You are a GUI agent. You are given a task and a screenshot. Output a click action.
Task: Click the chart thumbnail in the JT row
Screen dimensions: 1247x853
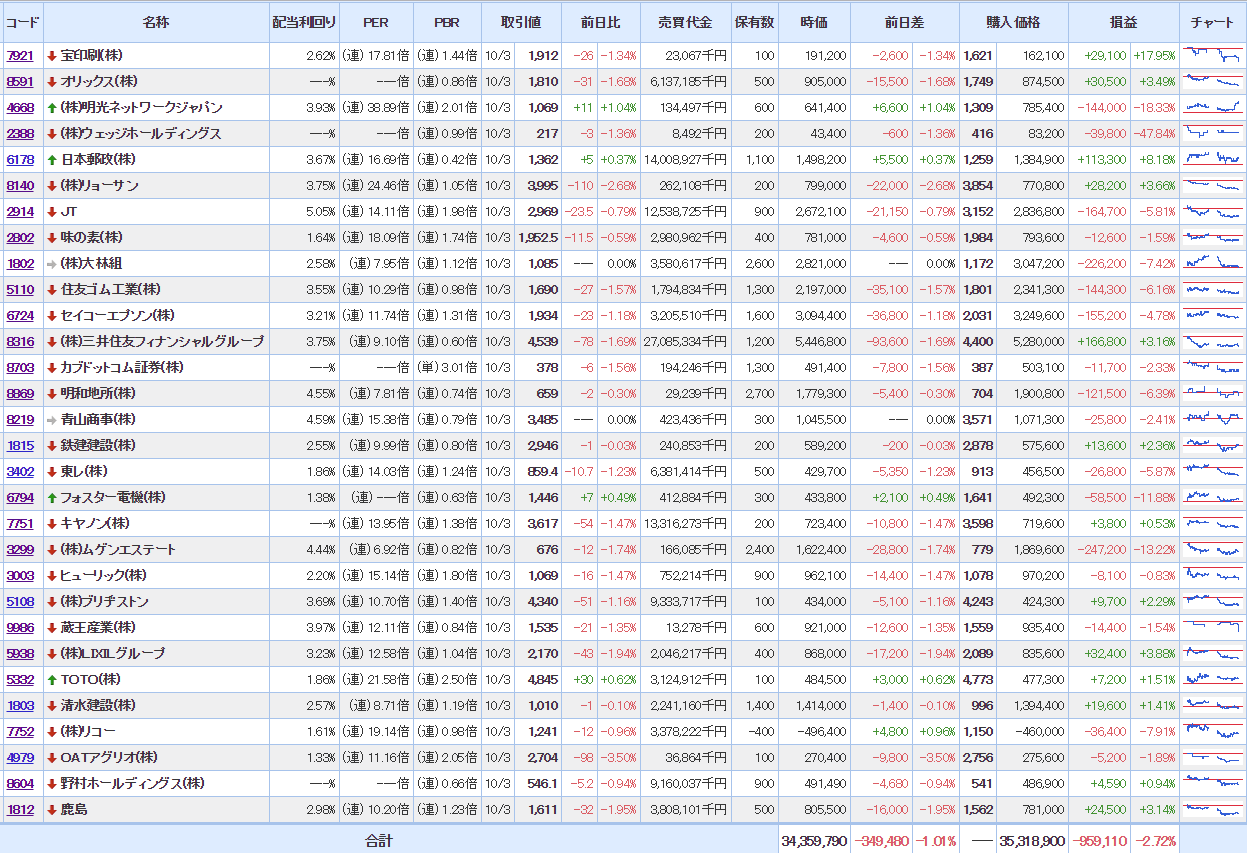[x=1212, y=211]
